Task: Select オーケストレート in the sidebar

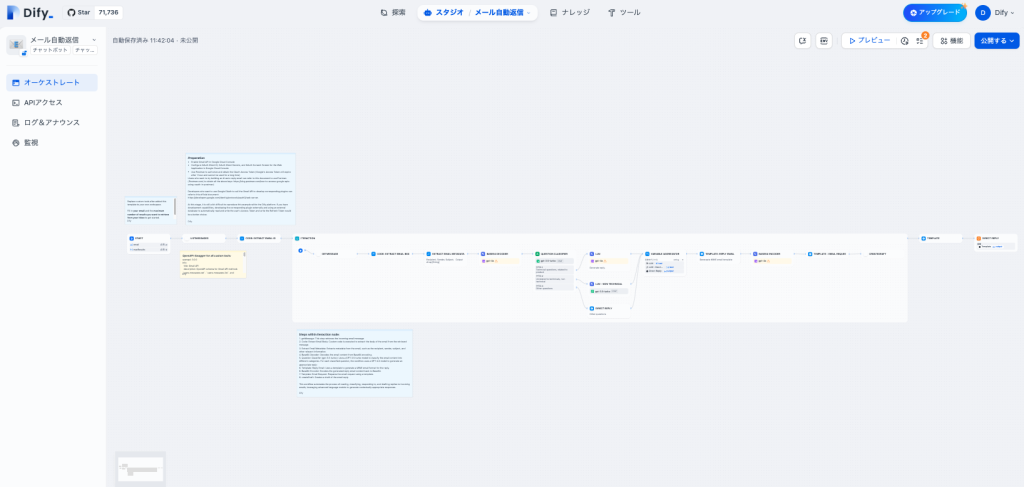Action: point(52,83)
